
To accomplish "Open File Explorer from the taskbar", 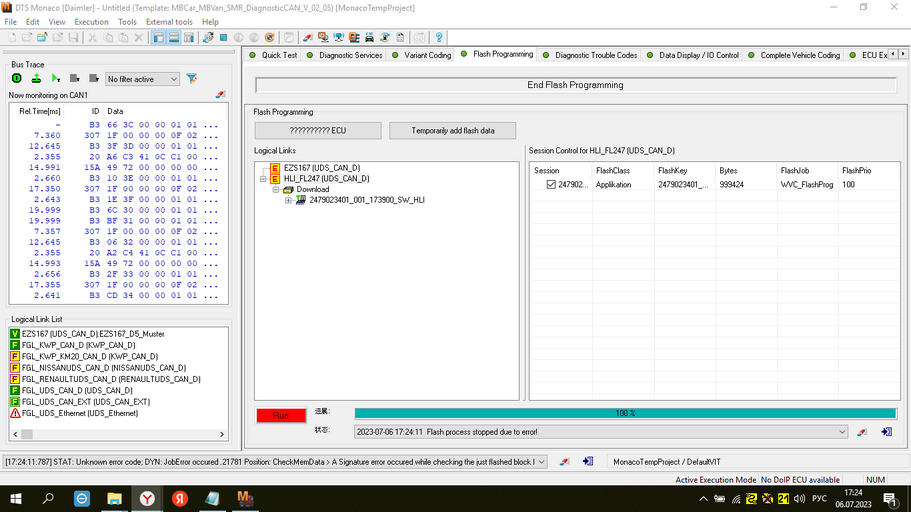I will 114,499.
